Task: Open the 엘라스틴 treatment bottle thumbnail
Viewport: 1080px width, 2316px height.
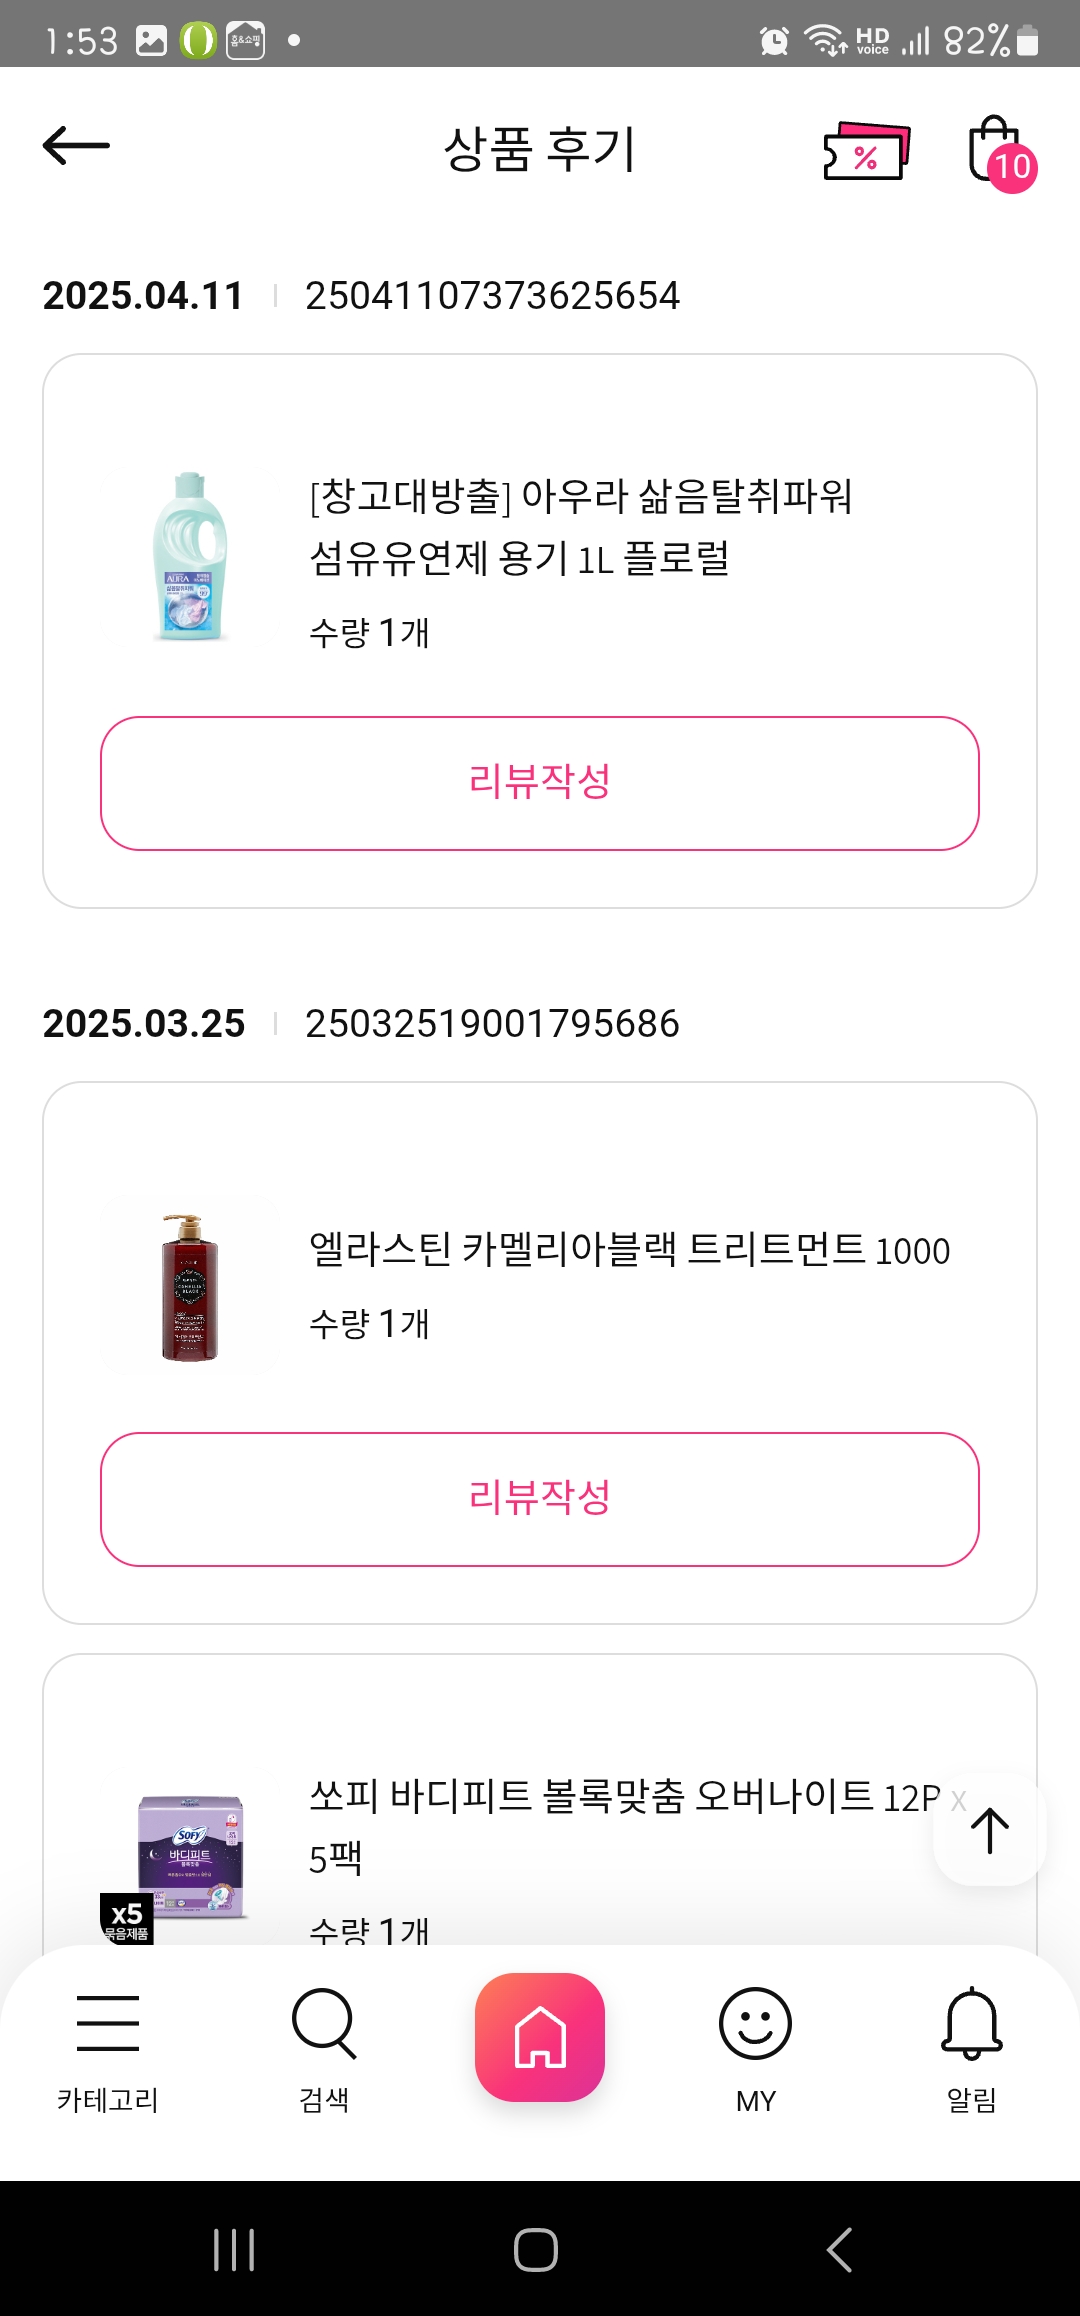Action: coord(190,1287)
